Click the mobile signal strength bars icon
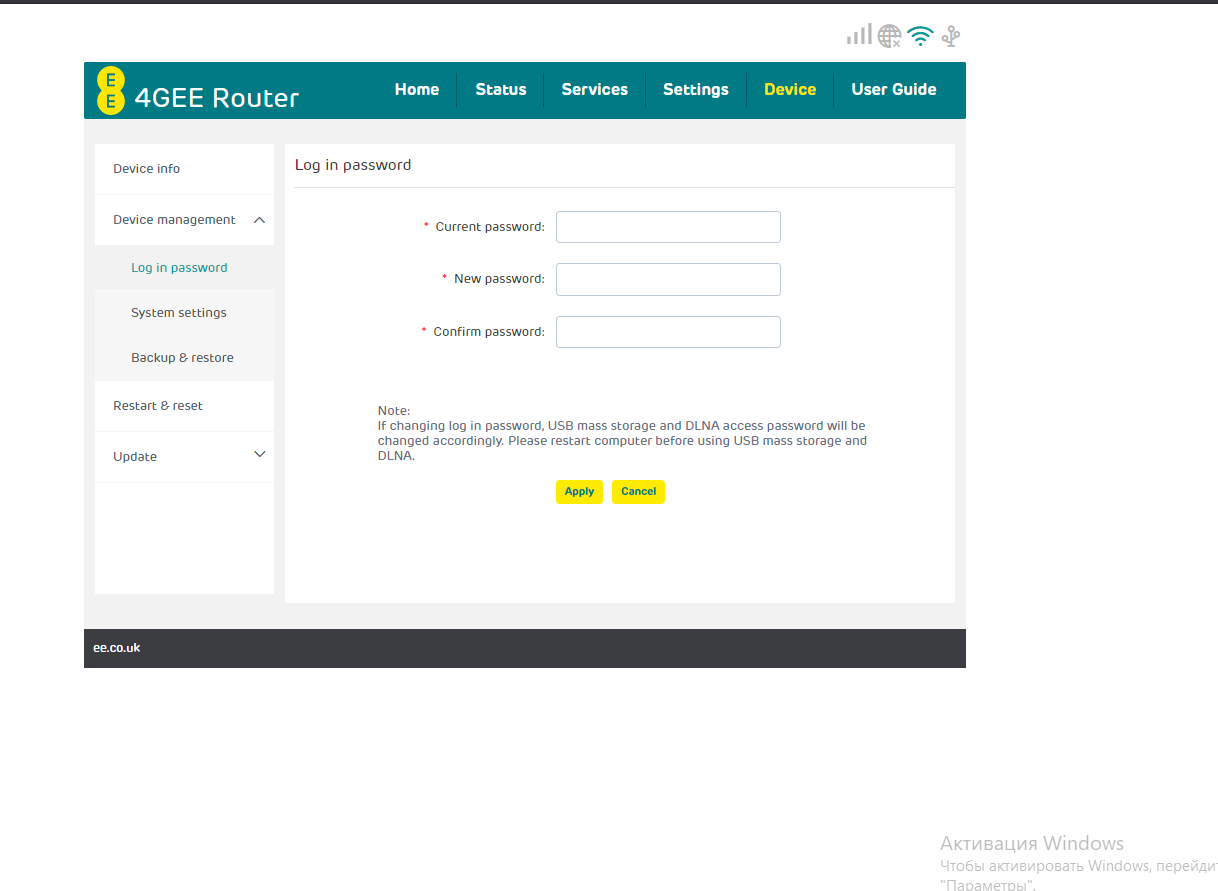 pos(859,36)
